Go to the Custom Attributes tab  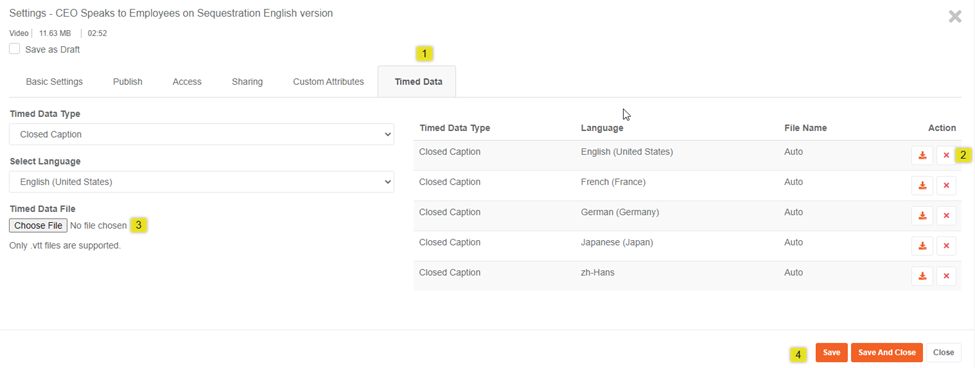pyautogui.click(x=328, y=81)
